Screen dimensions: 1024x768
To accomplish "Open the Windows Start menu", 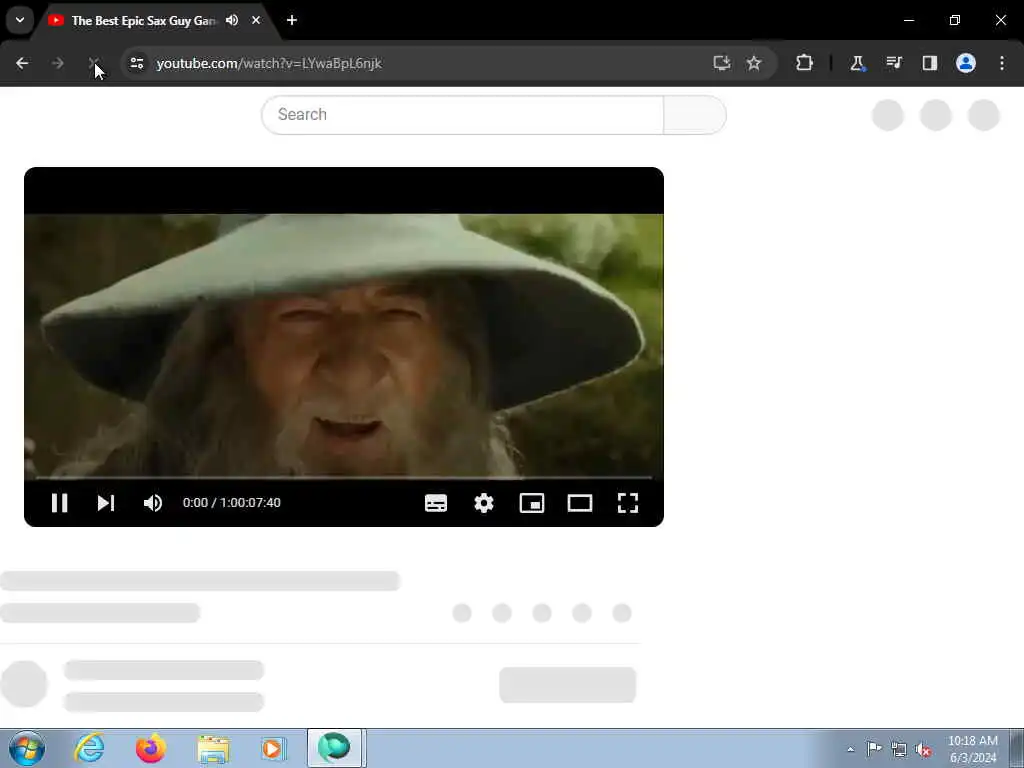I will pos(27,748).
